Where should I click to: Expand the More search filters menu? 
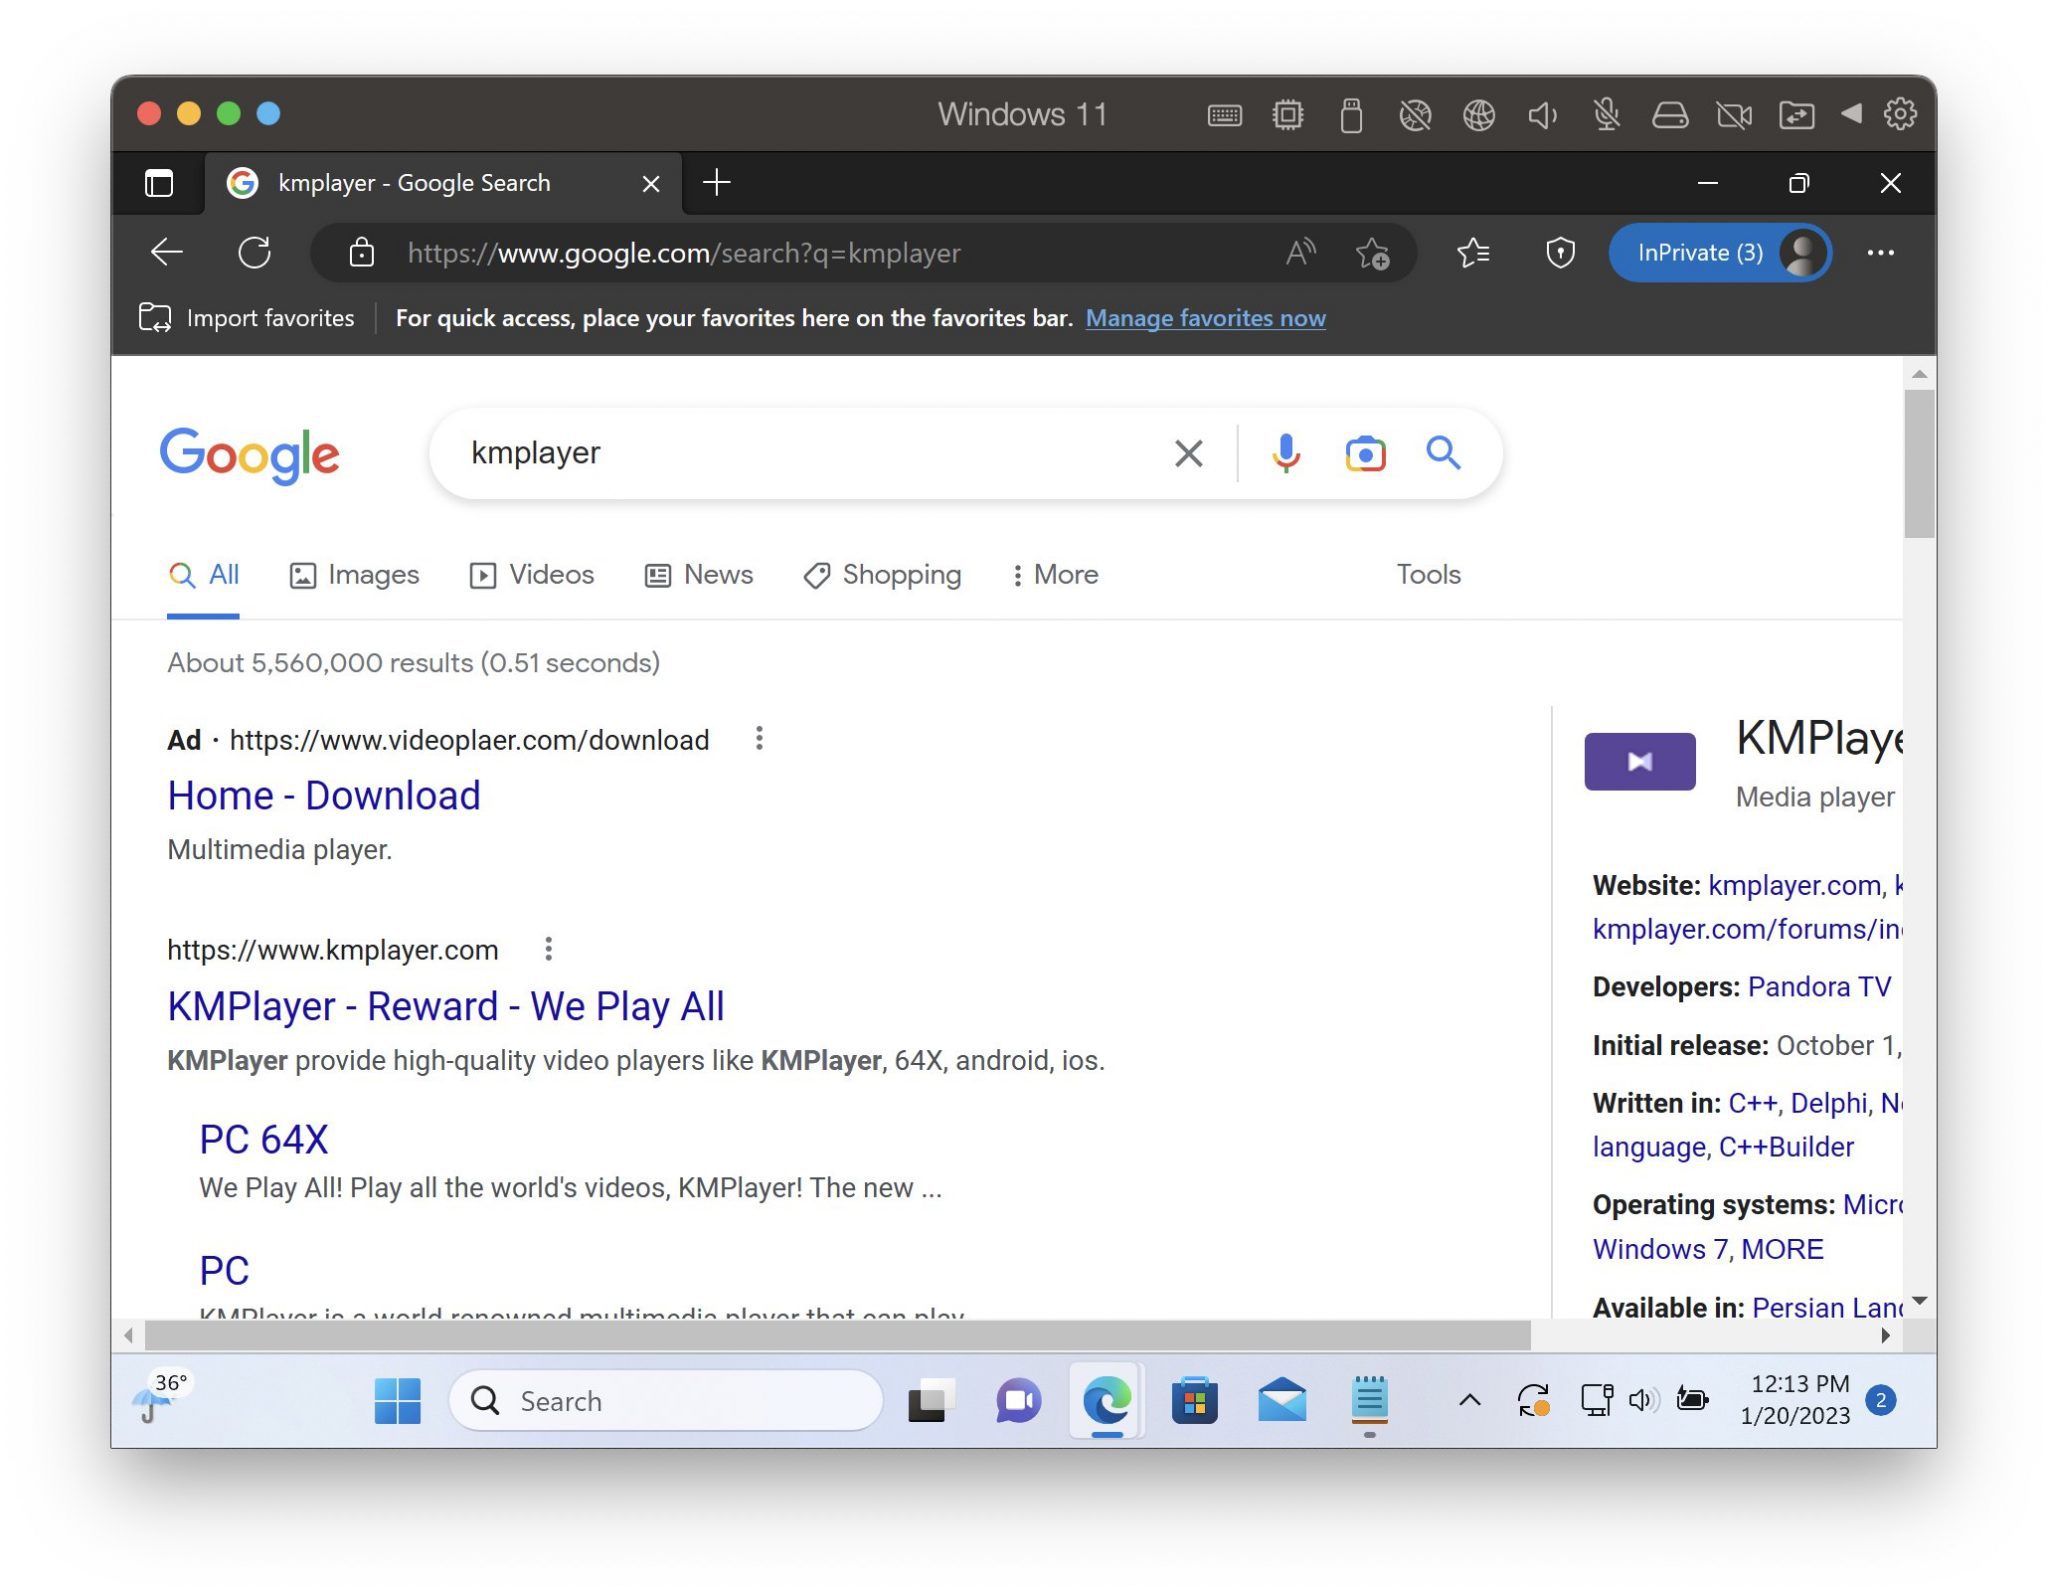click(1054, 574)
